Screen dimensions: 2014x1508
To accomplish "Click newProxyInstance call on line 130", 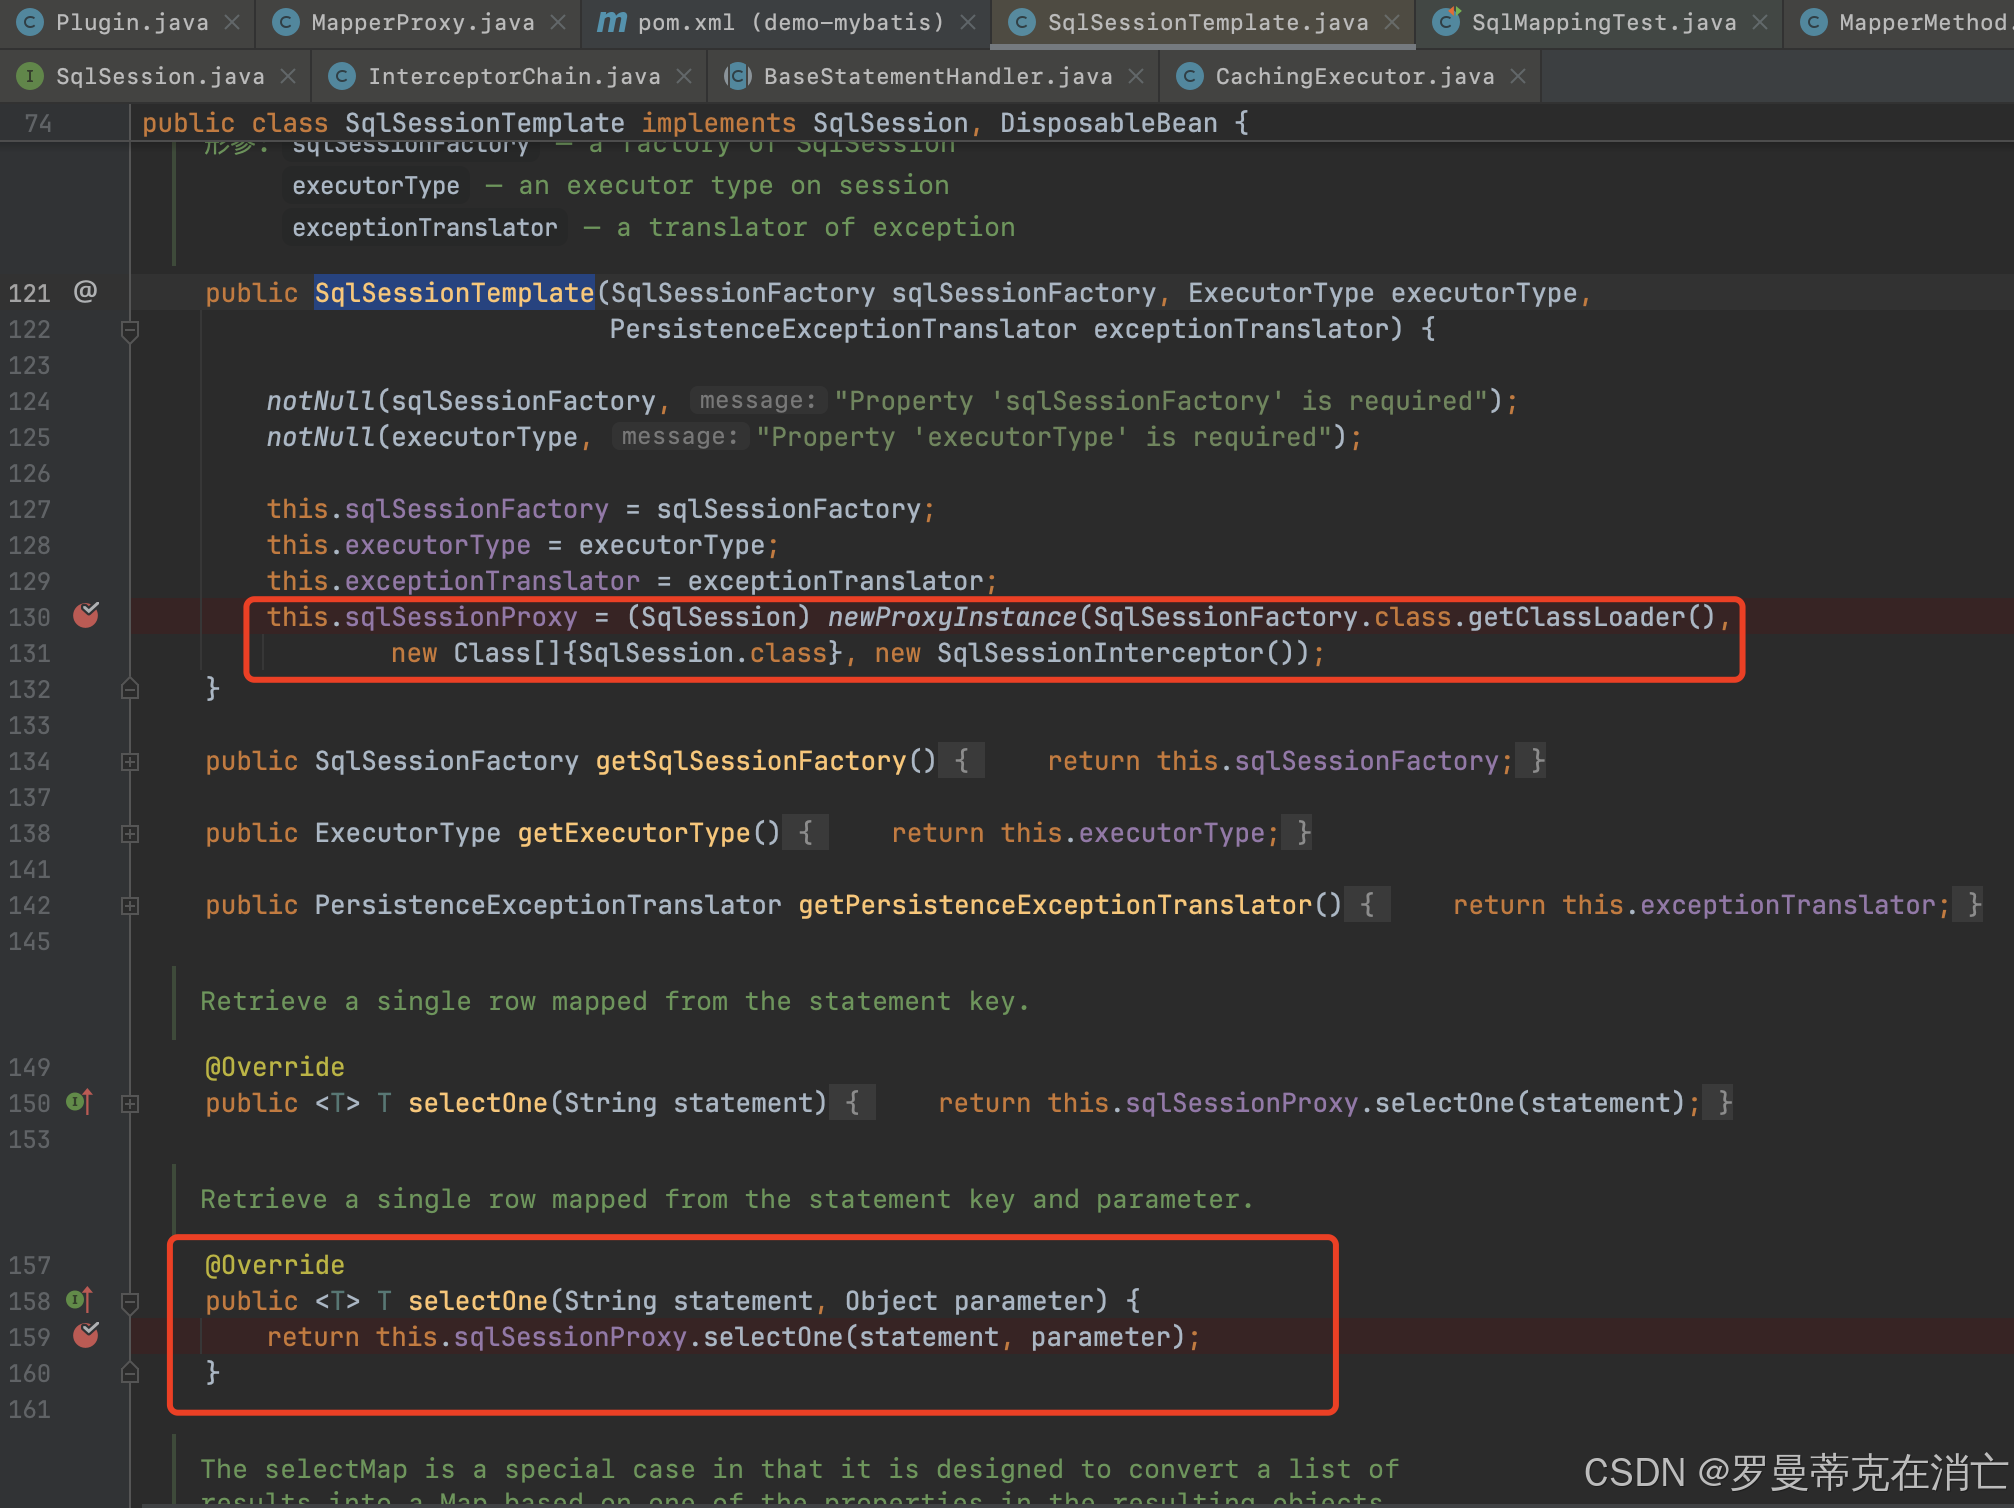I will coord(951,616).
